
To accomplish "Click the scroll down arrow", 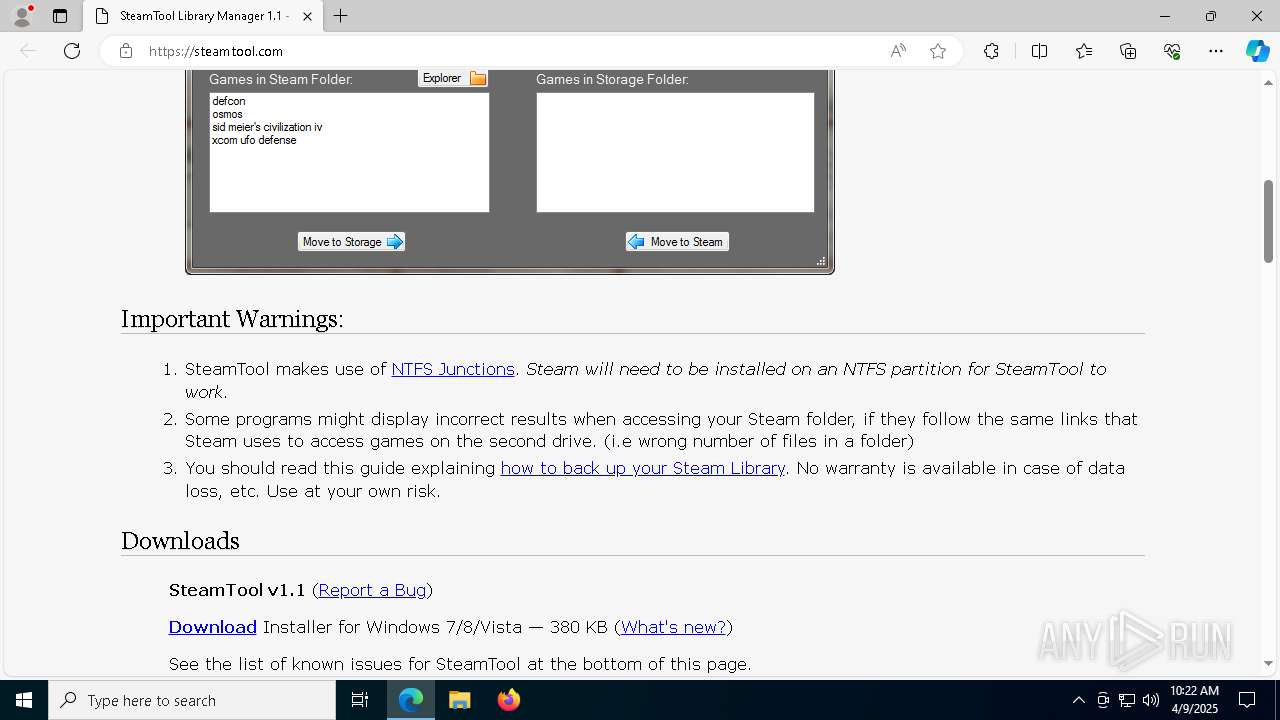I will point(1268,663).
